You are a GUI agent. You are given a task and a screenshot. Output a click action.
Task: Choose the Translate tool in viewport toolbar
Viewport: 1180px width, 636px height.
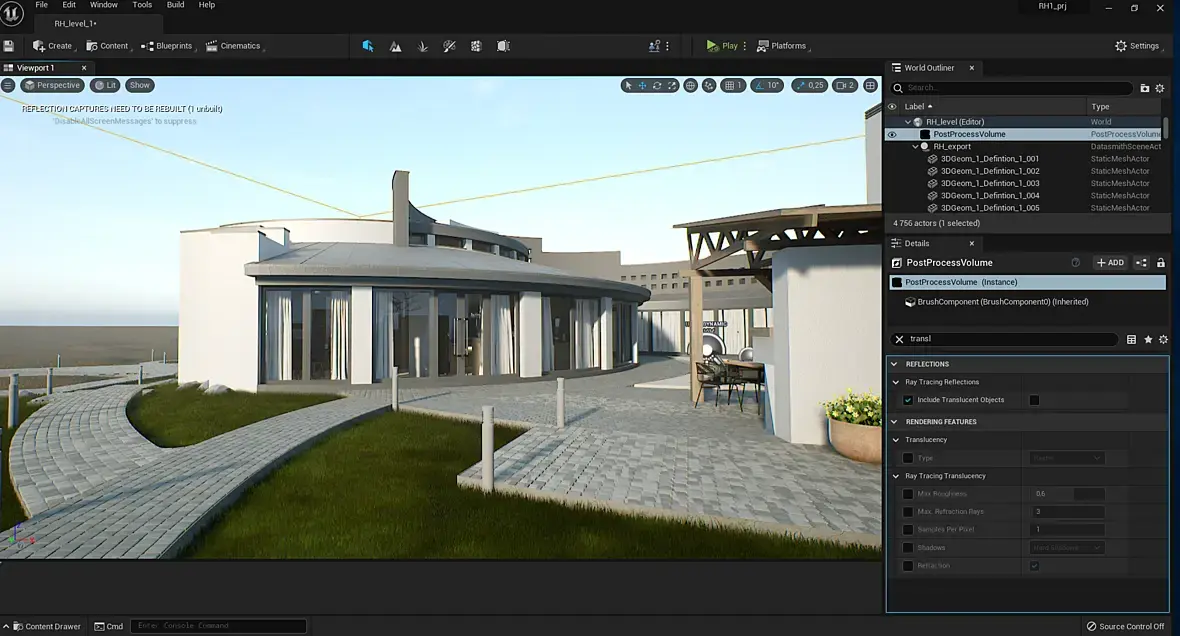(643, 85)
